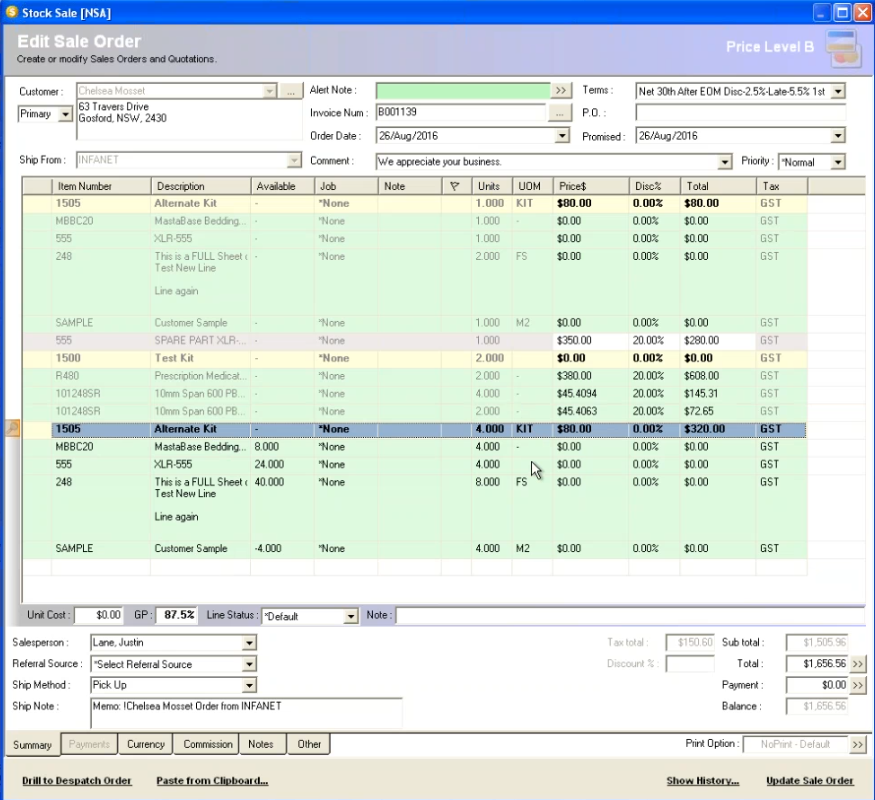Click the Stock Sale title bar icon
This screenshot has width=875, height=800.
coord(12,12)
